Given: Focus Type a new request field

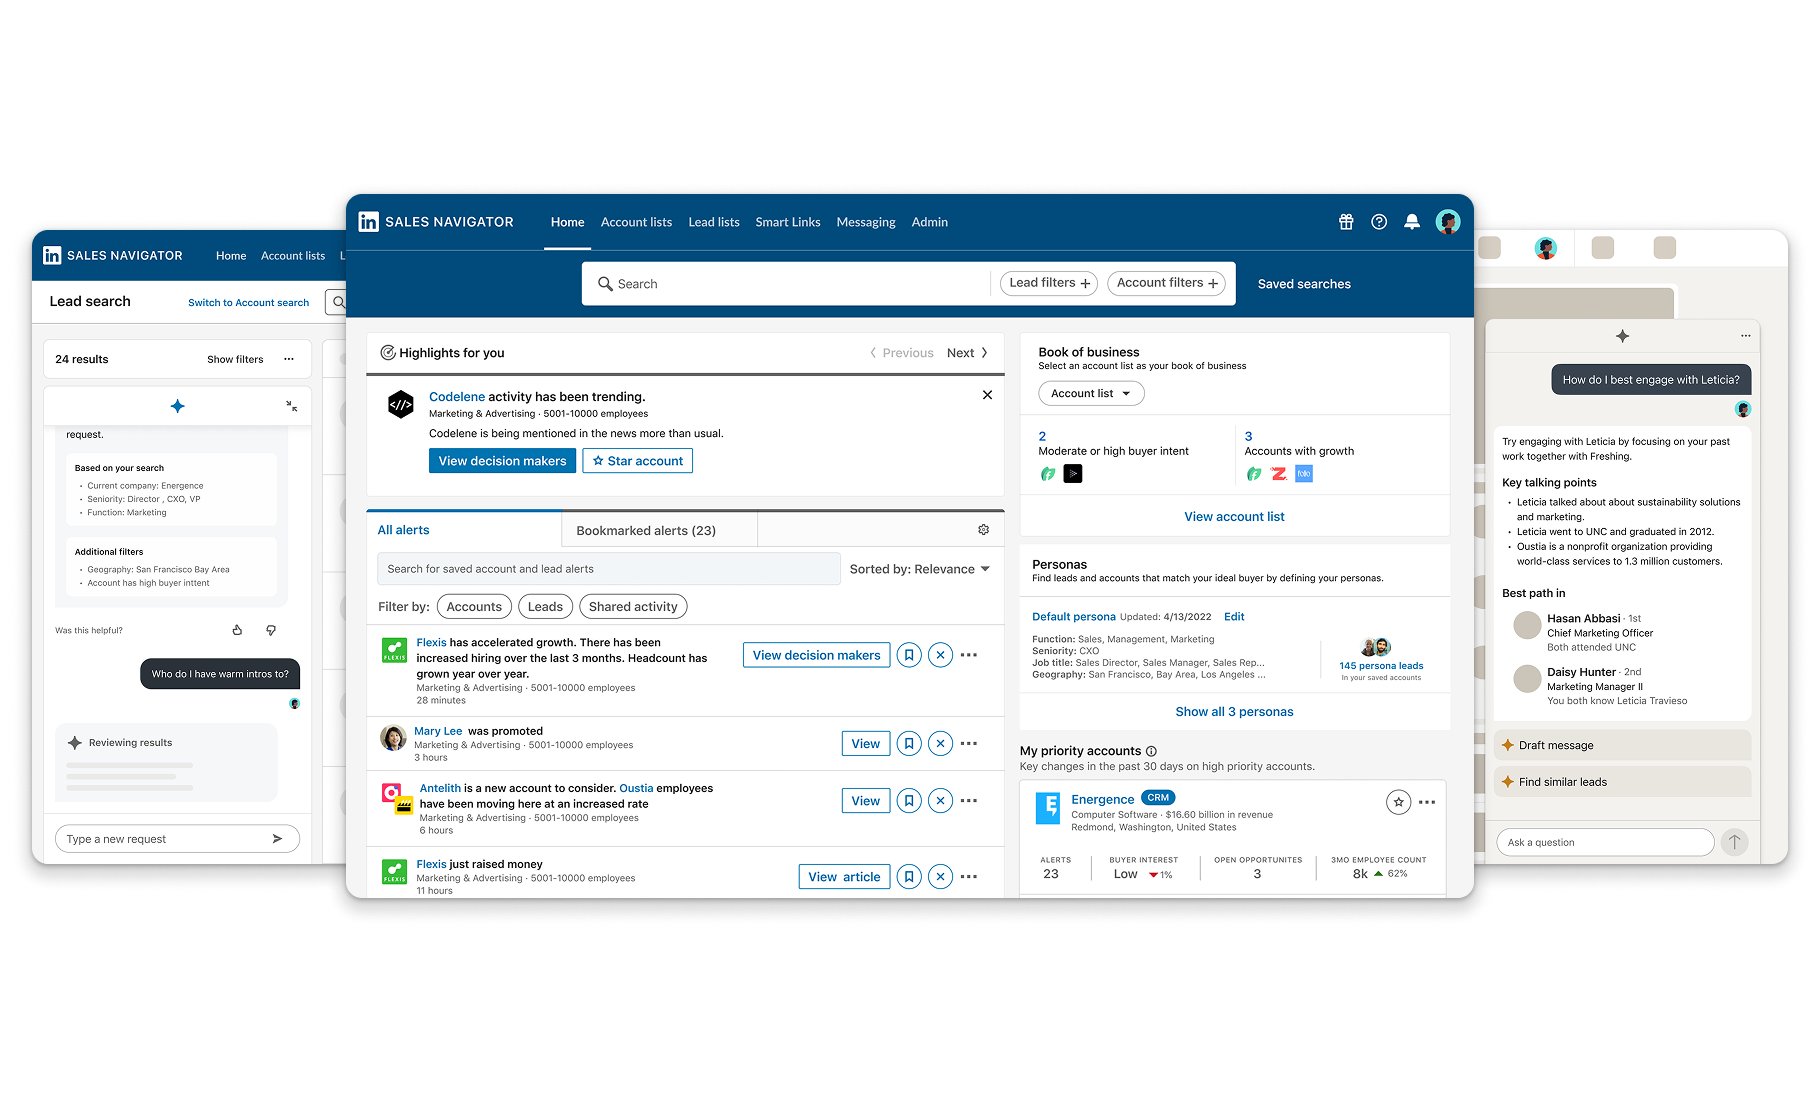Looking at the screenshot, I should (x=177, y=839).
